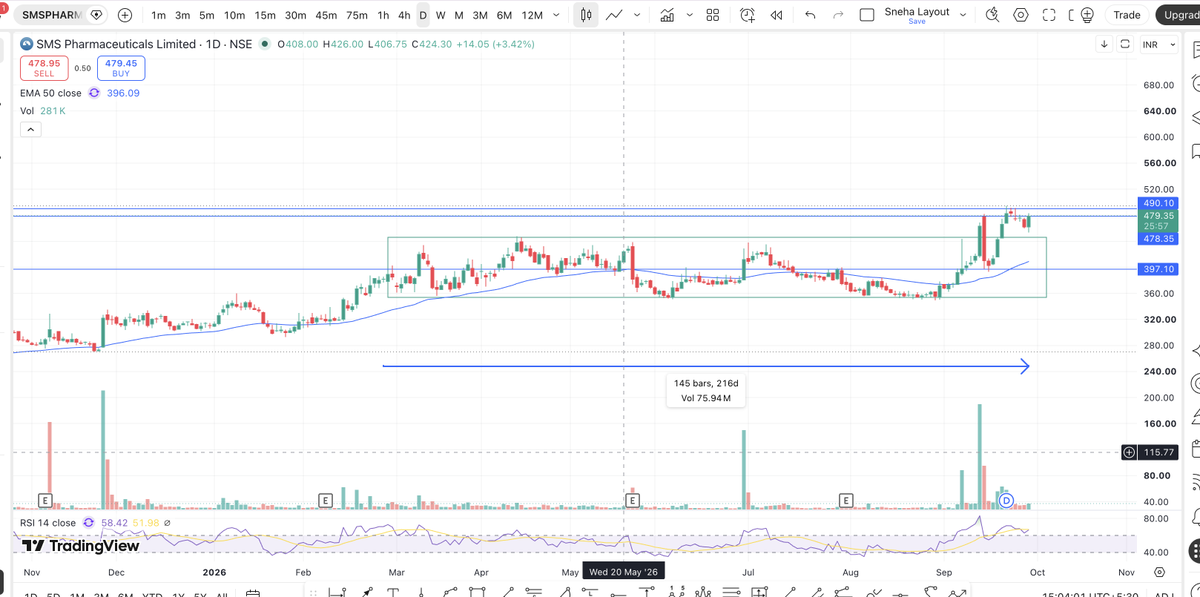
Task: Select the 45m timeframe
Action: (326, 15)
